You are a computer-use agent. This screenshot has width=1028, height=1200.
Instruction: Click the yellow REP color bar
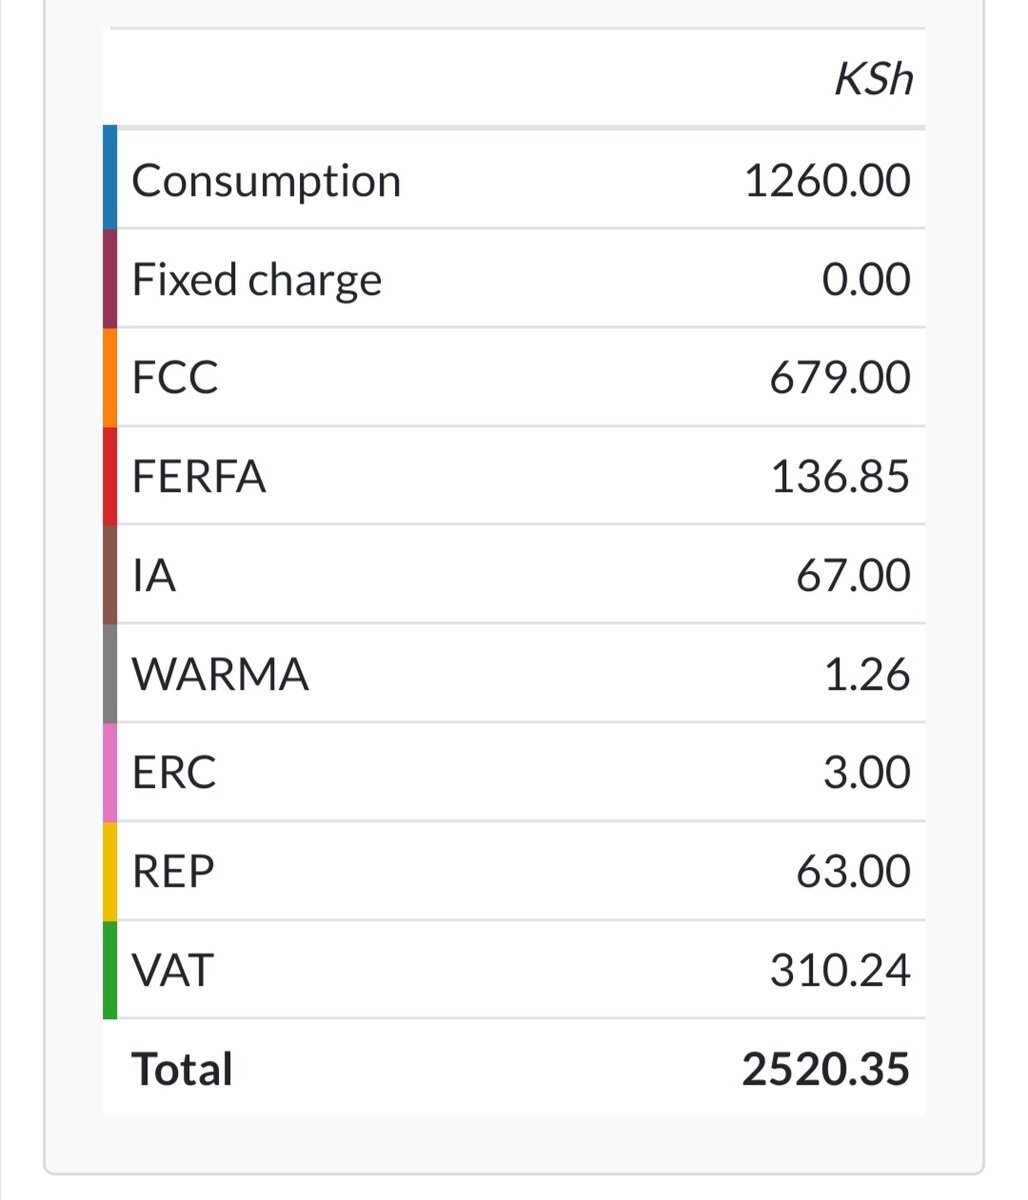coord(110,871)
